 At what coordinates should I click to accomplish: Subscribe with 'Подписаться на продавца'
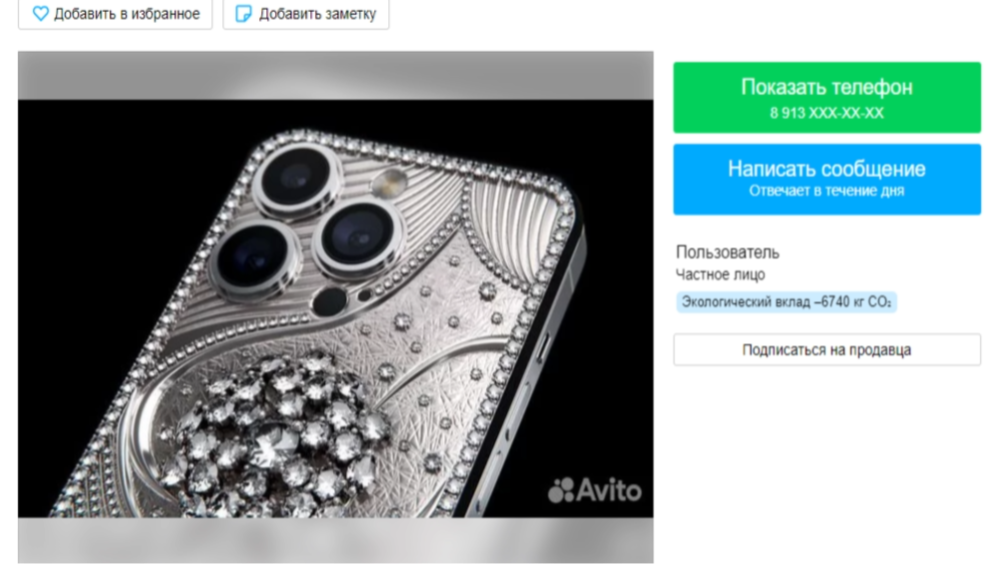pos(826,350)
